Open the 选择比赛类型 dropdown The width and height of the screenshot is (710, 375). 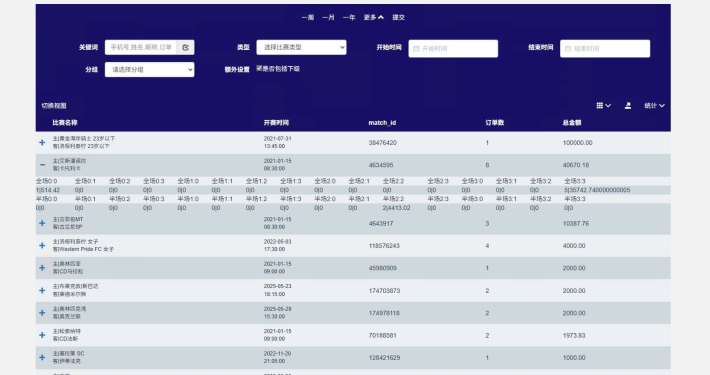(301, 47)
